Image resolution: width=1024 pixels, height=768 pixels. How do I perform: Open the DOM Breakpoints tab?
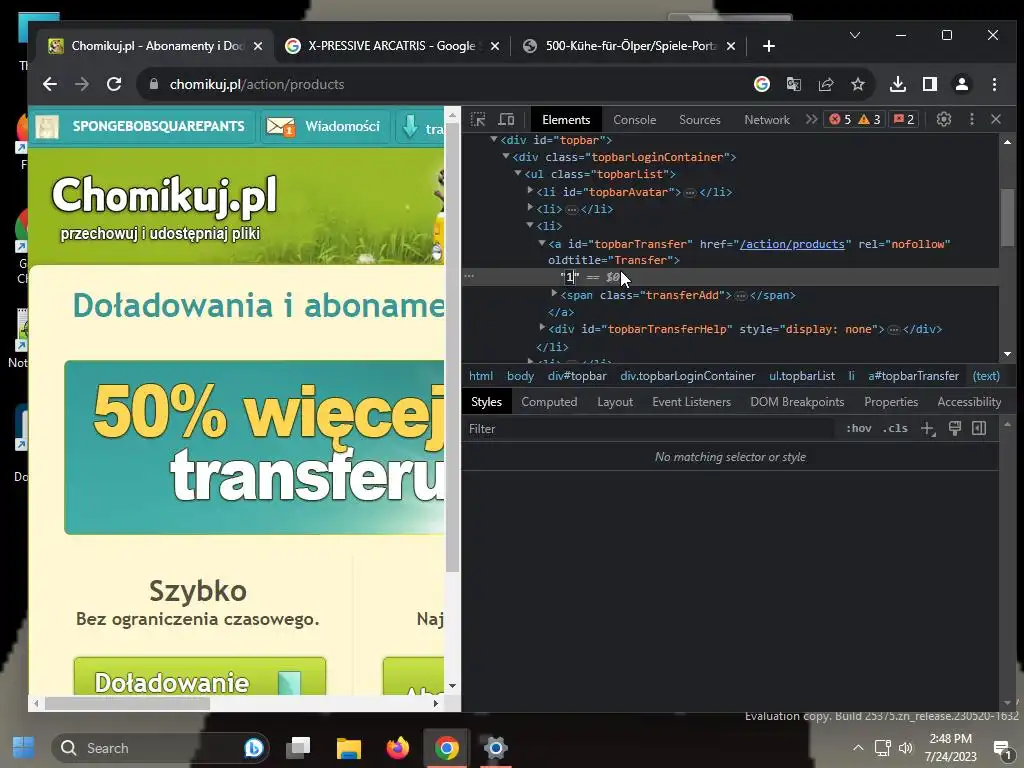tap(797, 402)
